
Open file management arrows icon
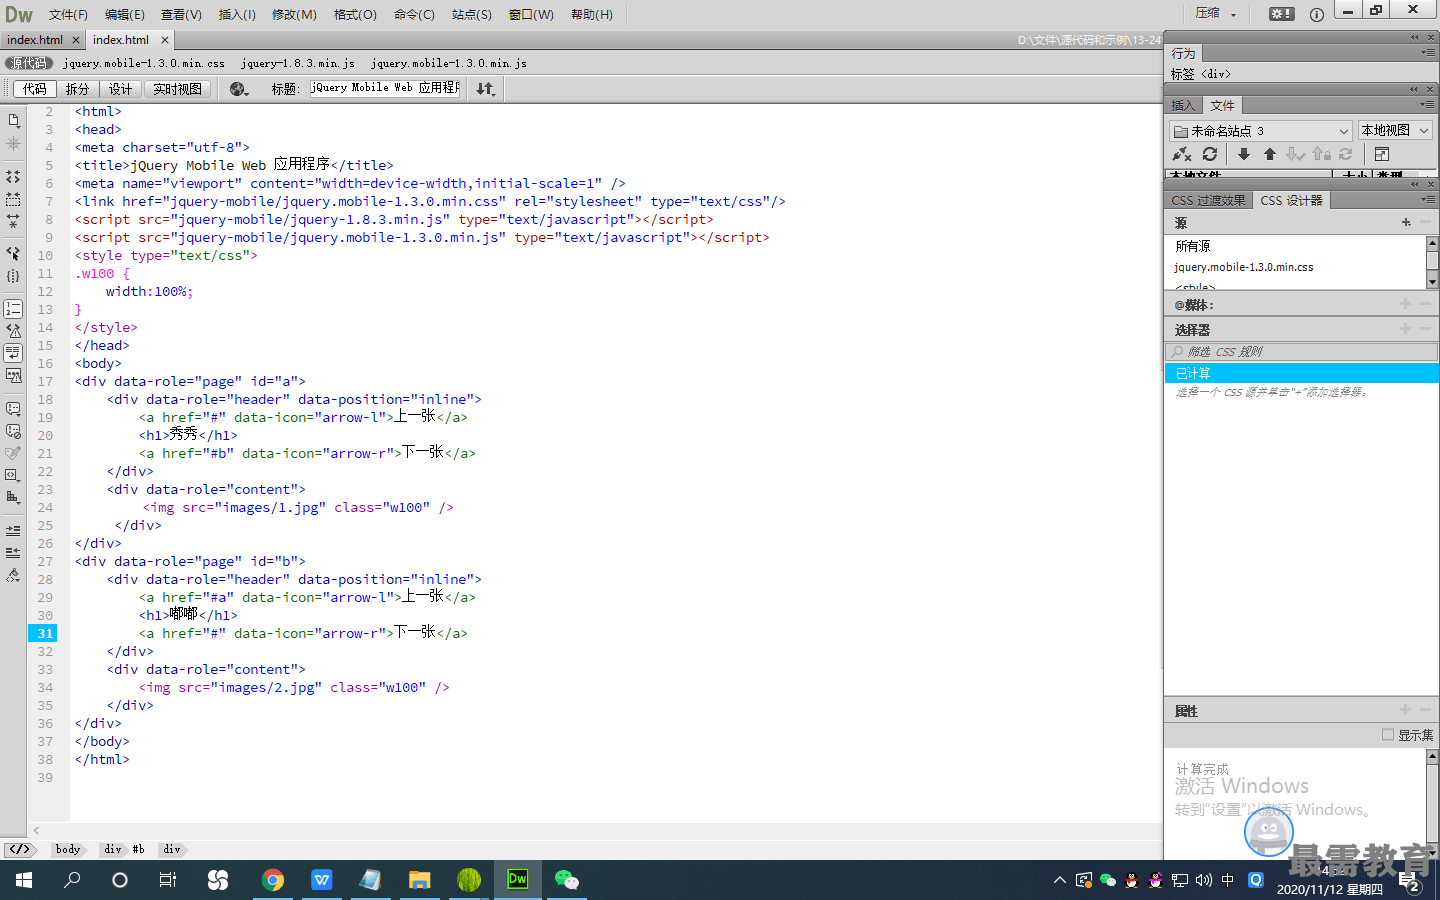point(486,89)
